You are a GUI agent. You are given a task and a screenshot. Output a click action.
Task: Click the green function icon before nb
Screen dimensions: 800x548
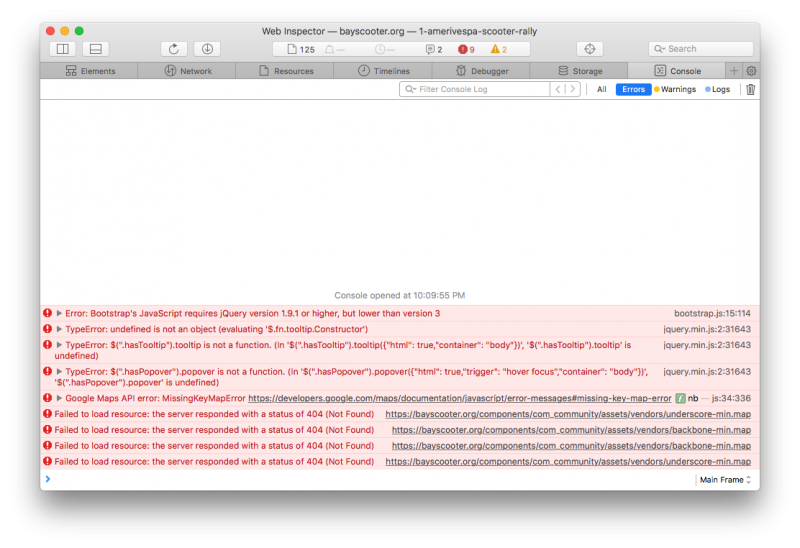tap(680, 398)
